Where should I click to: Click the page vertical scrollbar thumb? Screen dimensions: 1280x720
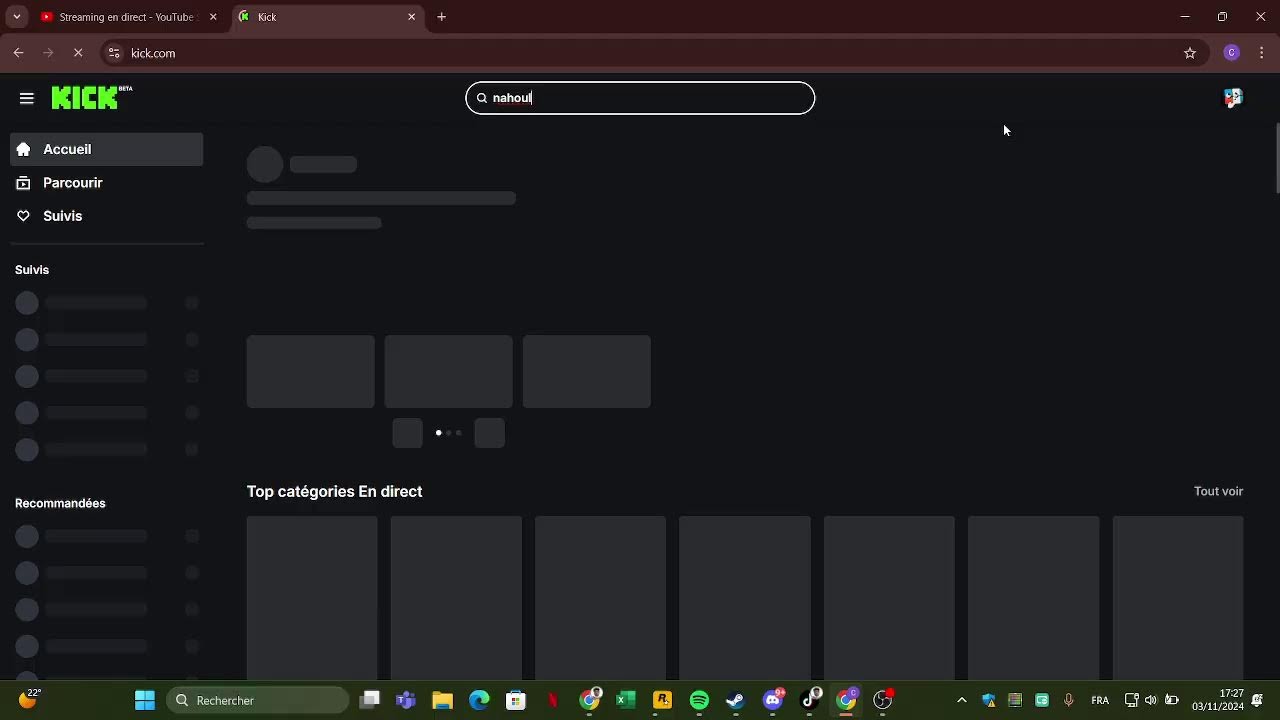tap(1277, 158)
